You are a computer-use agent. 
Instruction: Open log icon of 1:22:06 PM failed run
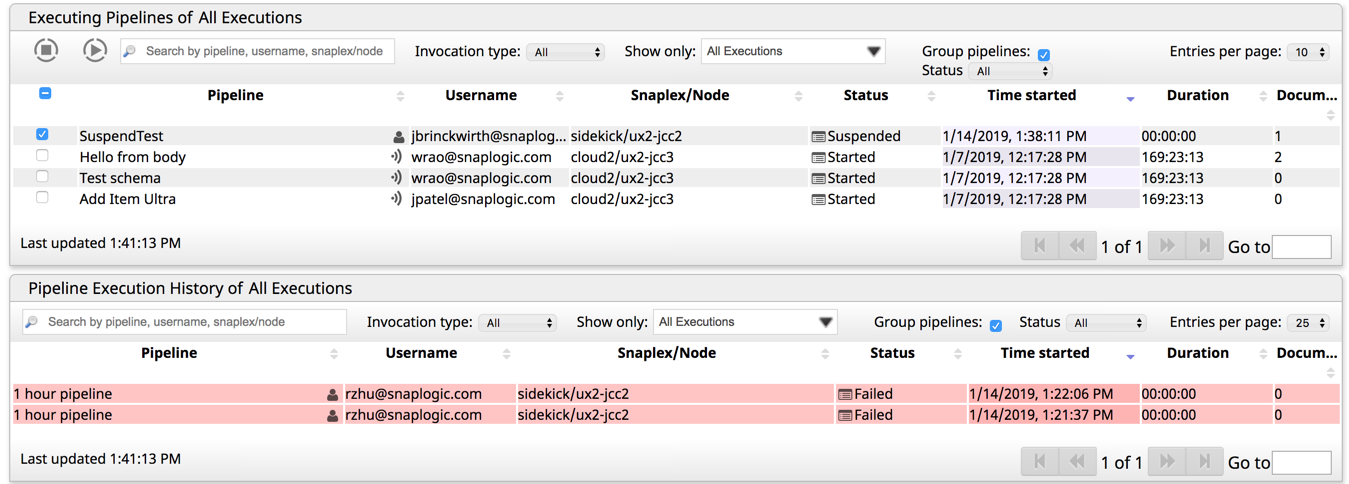pos(845,395)
